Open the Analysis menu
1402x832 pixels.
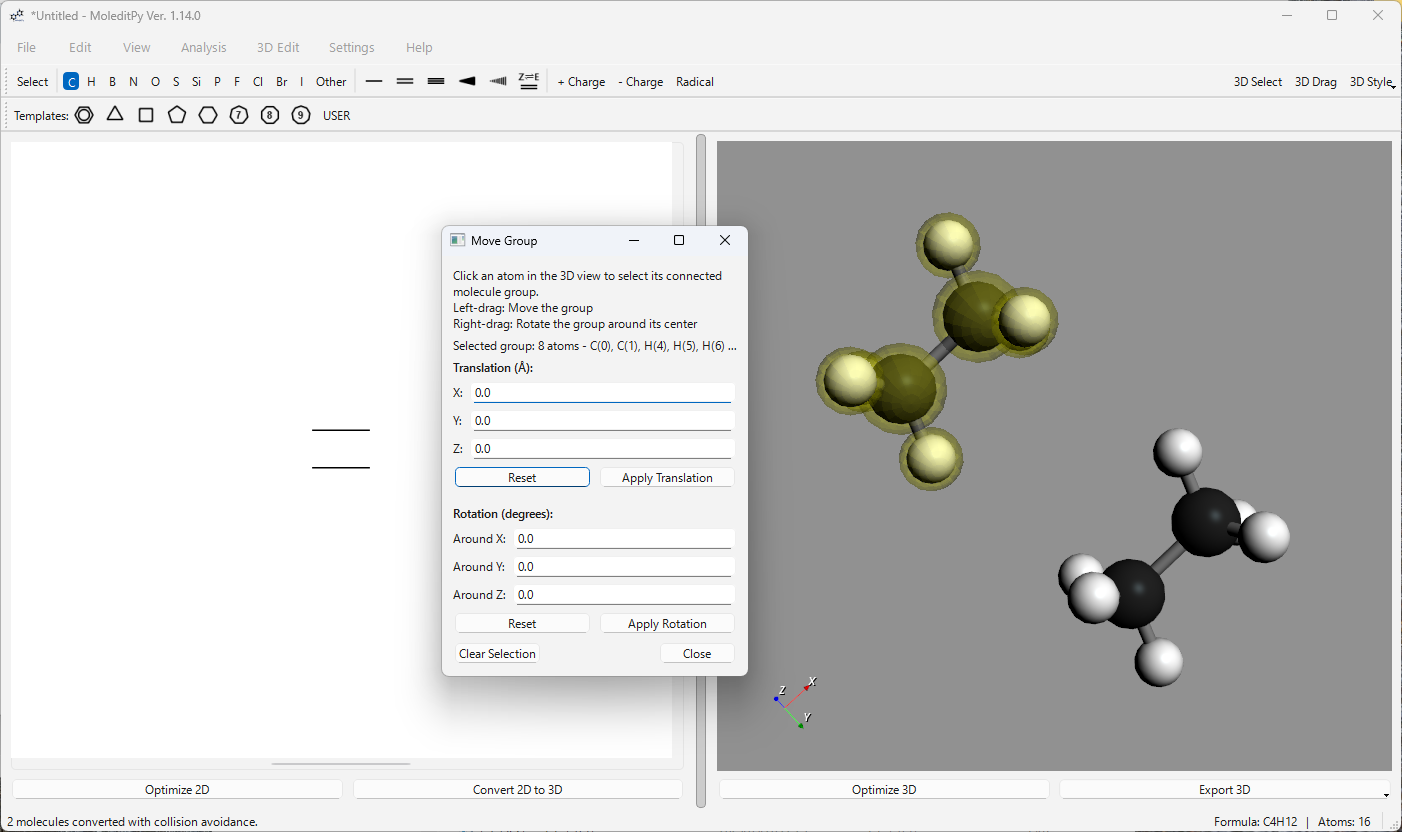[x=203, y=47]
